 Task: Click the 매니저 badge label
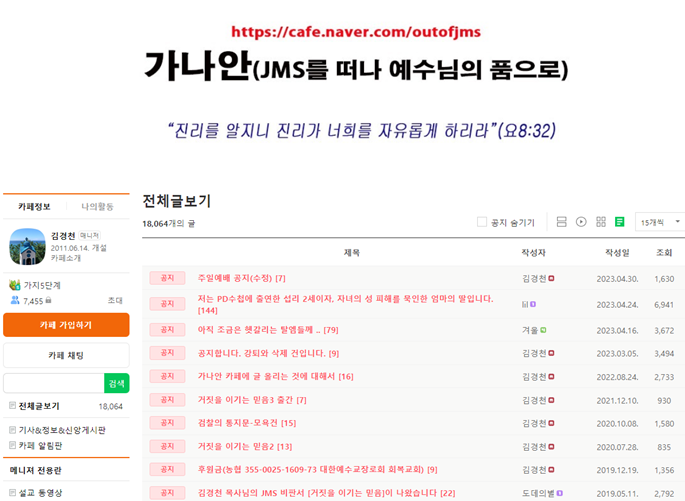[90, 236]
